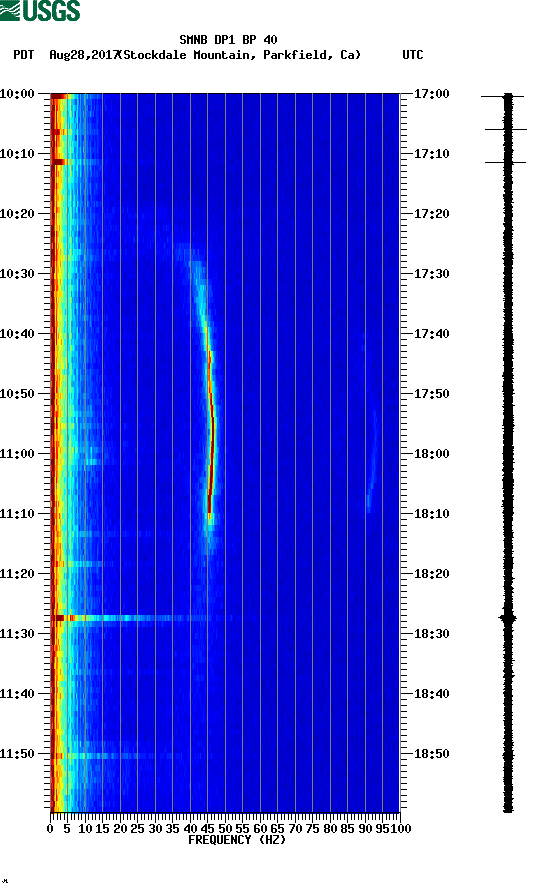Click the 'FREQUENCY (HZ)' axis title
The width and height of the screenshot is (552, 892).
(x=237, y=840)
